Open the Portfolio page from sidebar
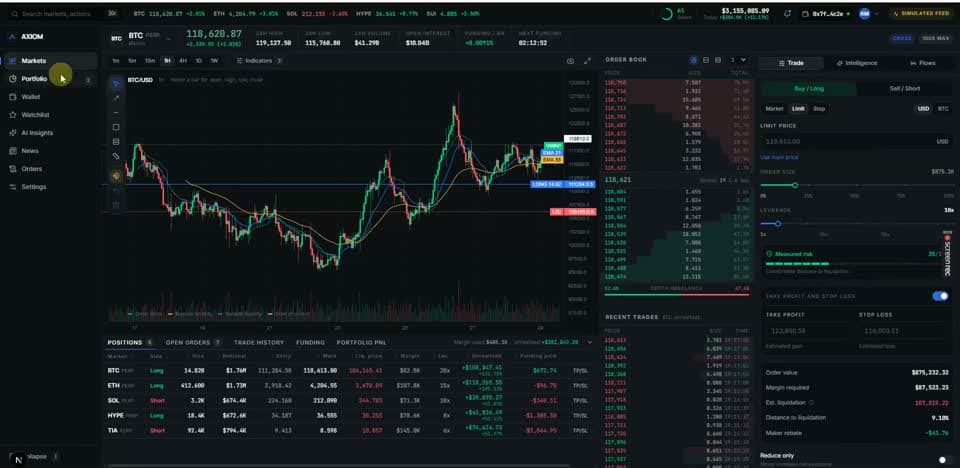This screenshot has height=468, width=960. coord(49,79)
